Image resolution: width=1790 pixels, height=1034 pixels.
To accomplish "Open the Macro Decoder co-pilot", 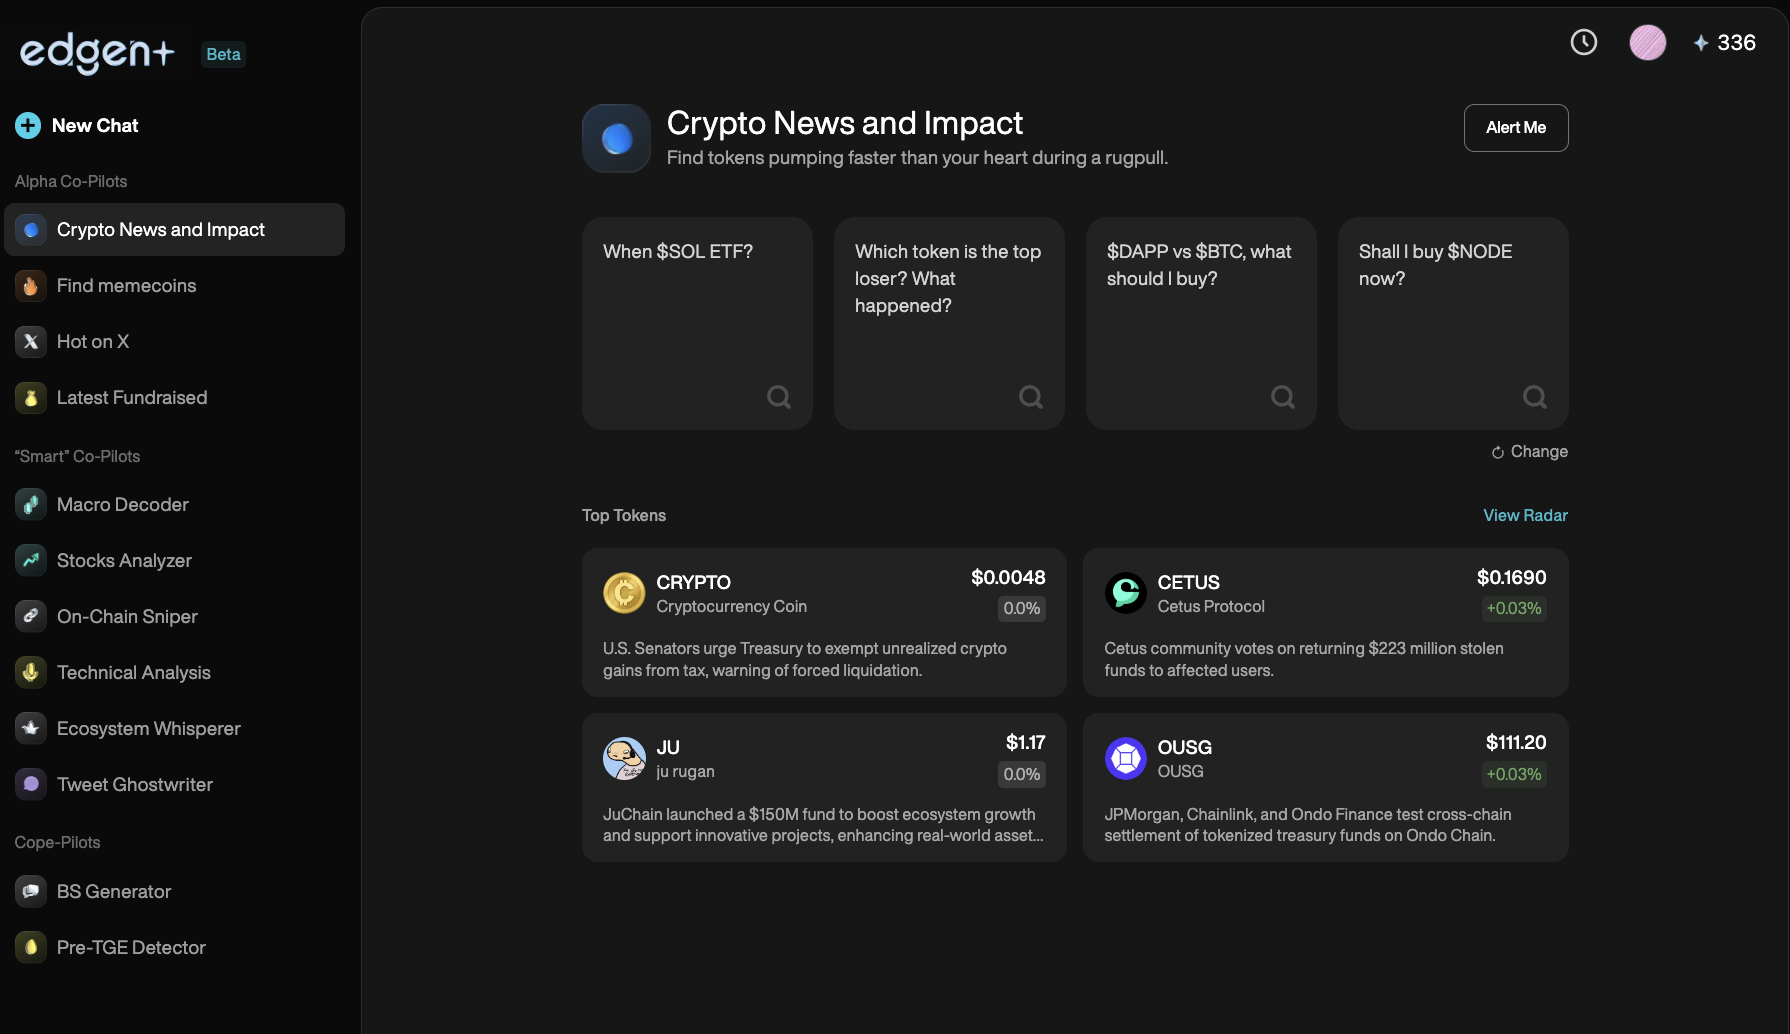I will click(x=122, y=505).
